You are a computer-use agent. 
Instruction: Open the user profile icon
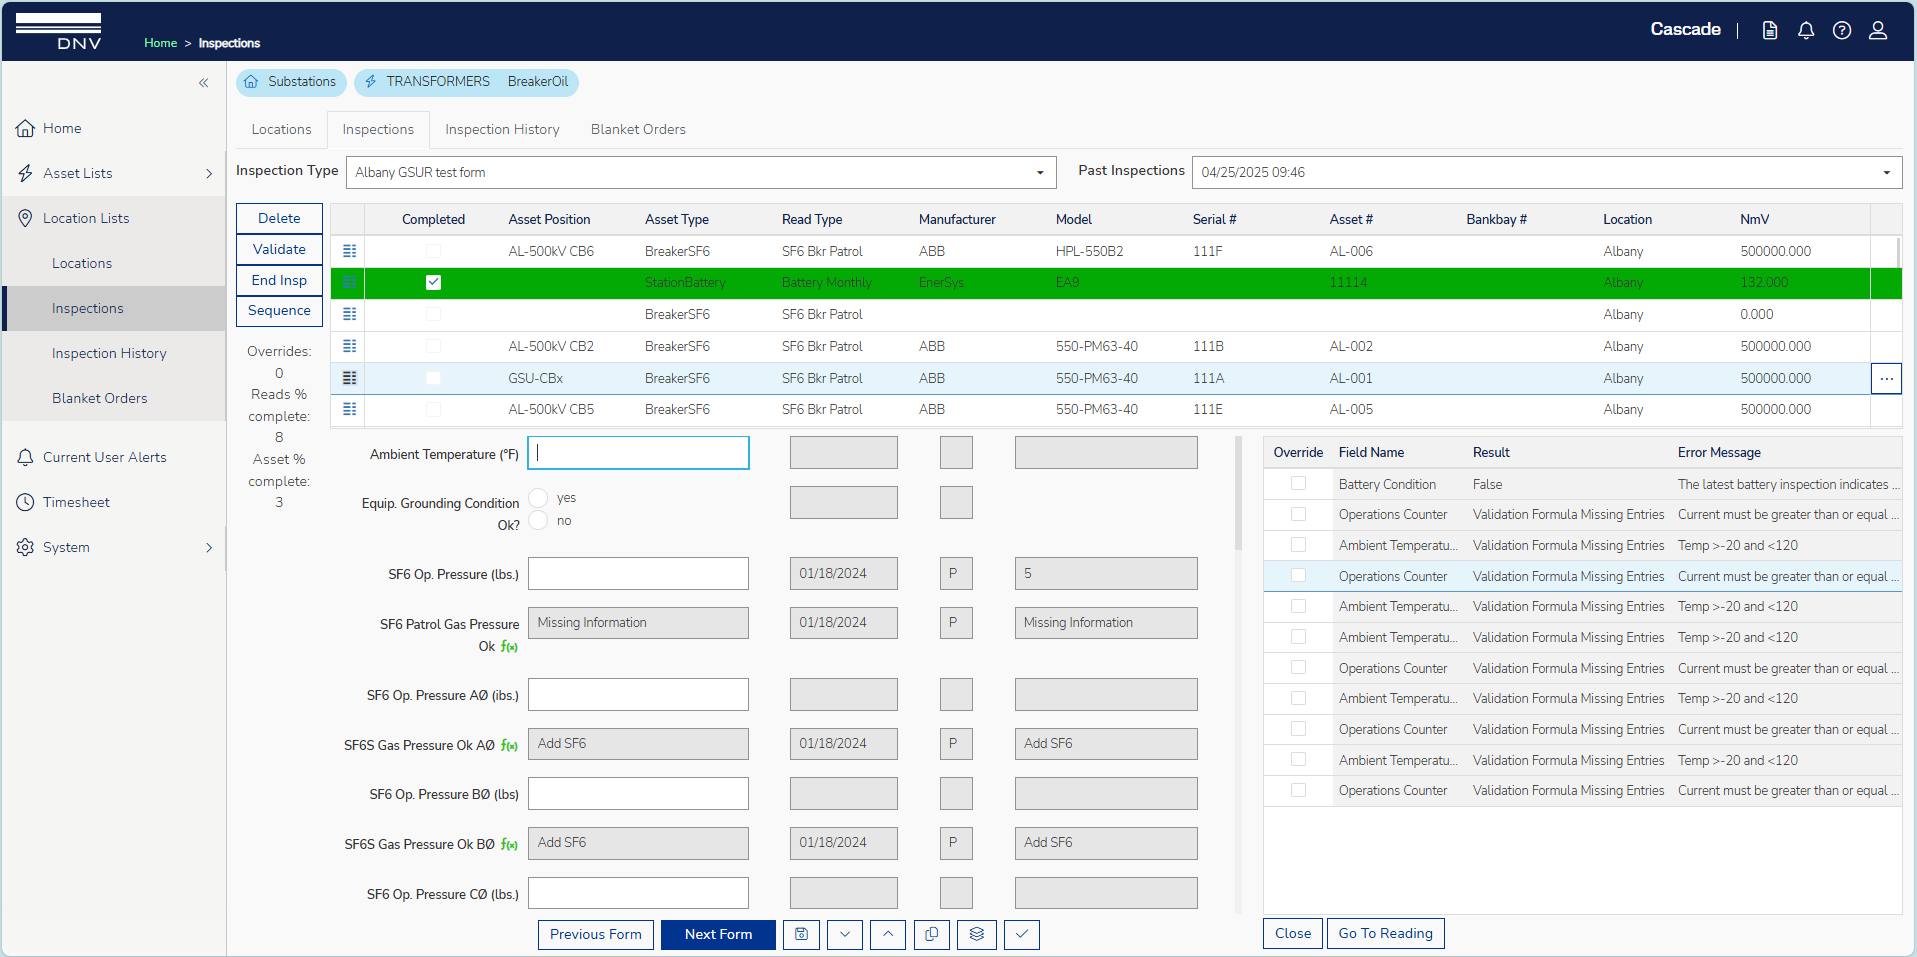pyautogui.click(x=1877, y=30)
